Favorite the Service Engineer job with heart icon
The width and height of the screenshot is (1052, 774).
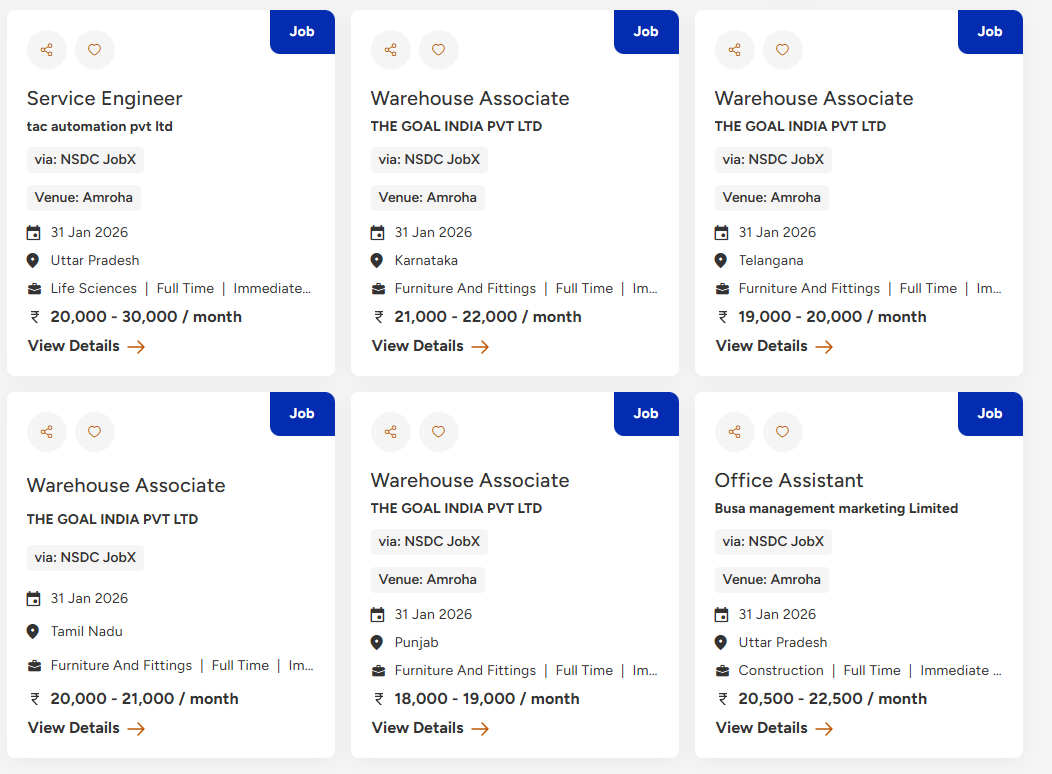tap(95, 50)
